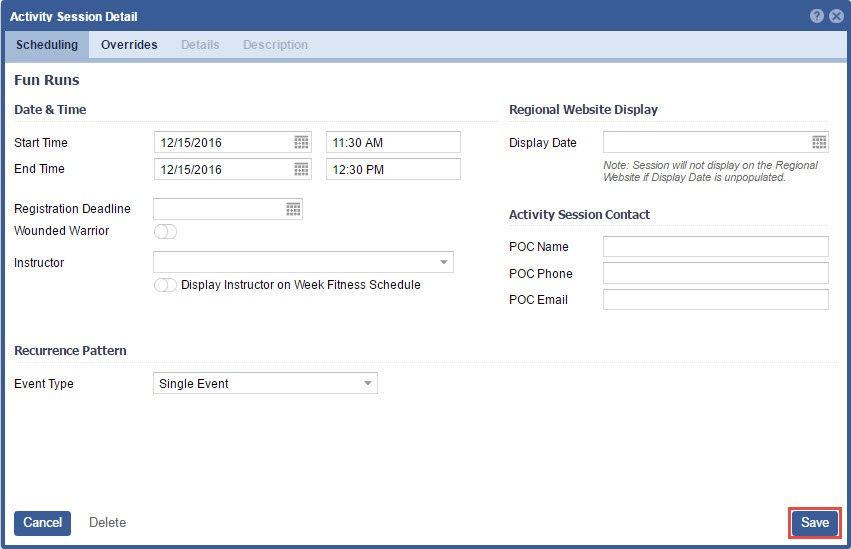Open the Start Time calendar picker
Image resolution: width=851 pixels, height=549 pixels.
click(x=301, y=142)
